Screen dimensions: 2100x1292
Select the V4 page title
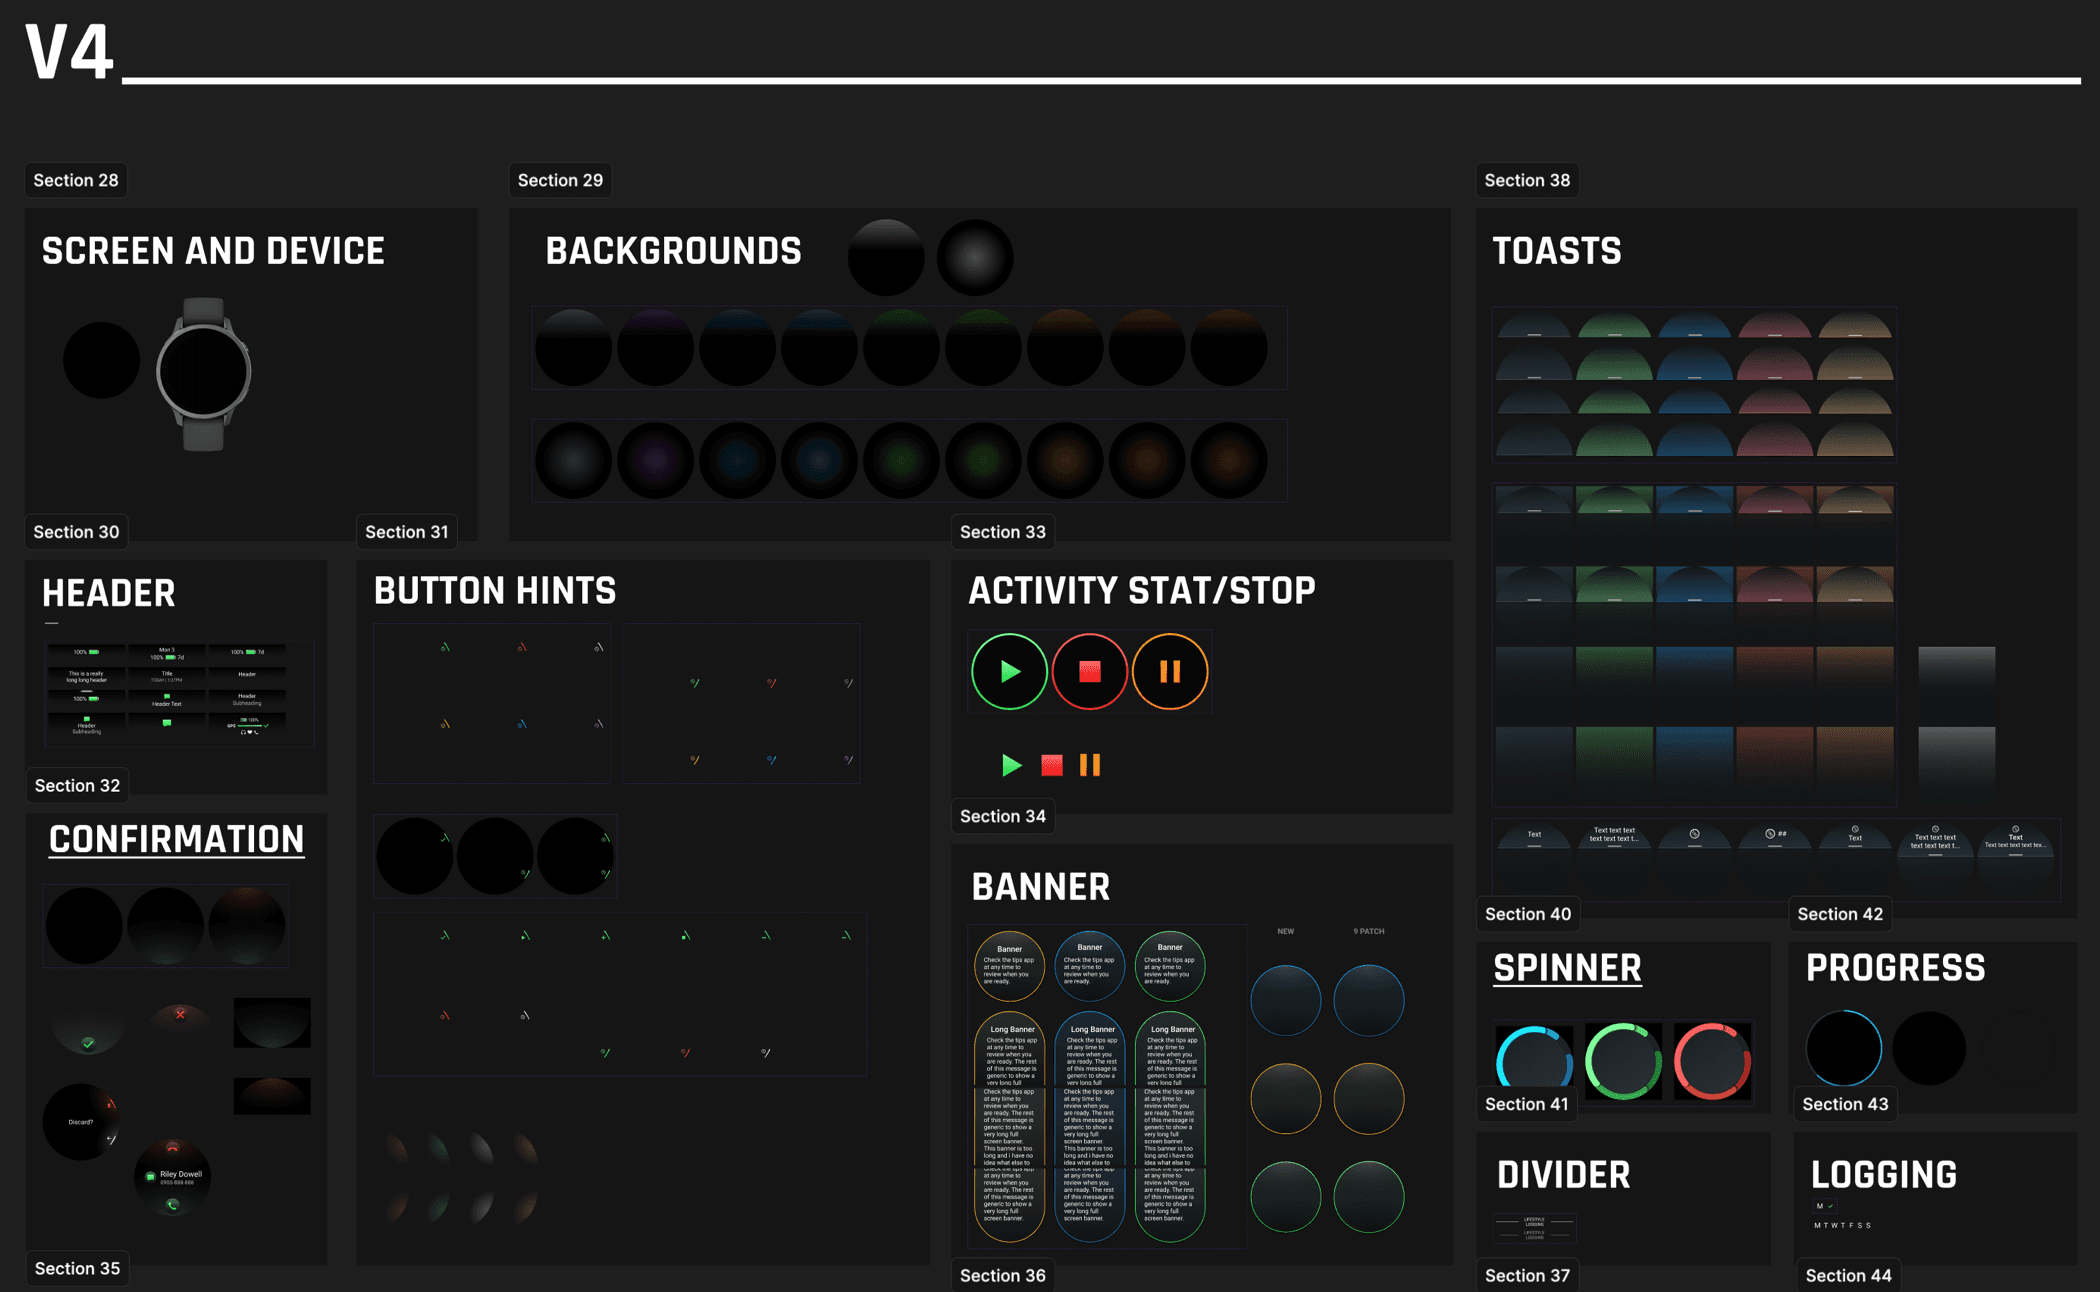click(x=68, y=52)
